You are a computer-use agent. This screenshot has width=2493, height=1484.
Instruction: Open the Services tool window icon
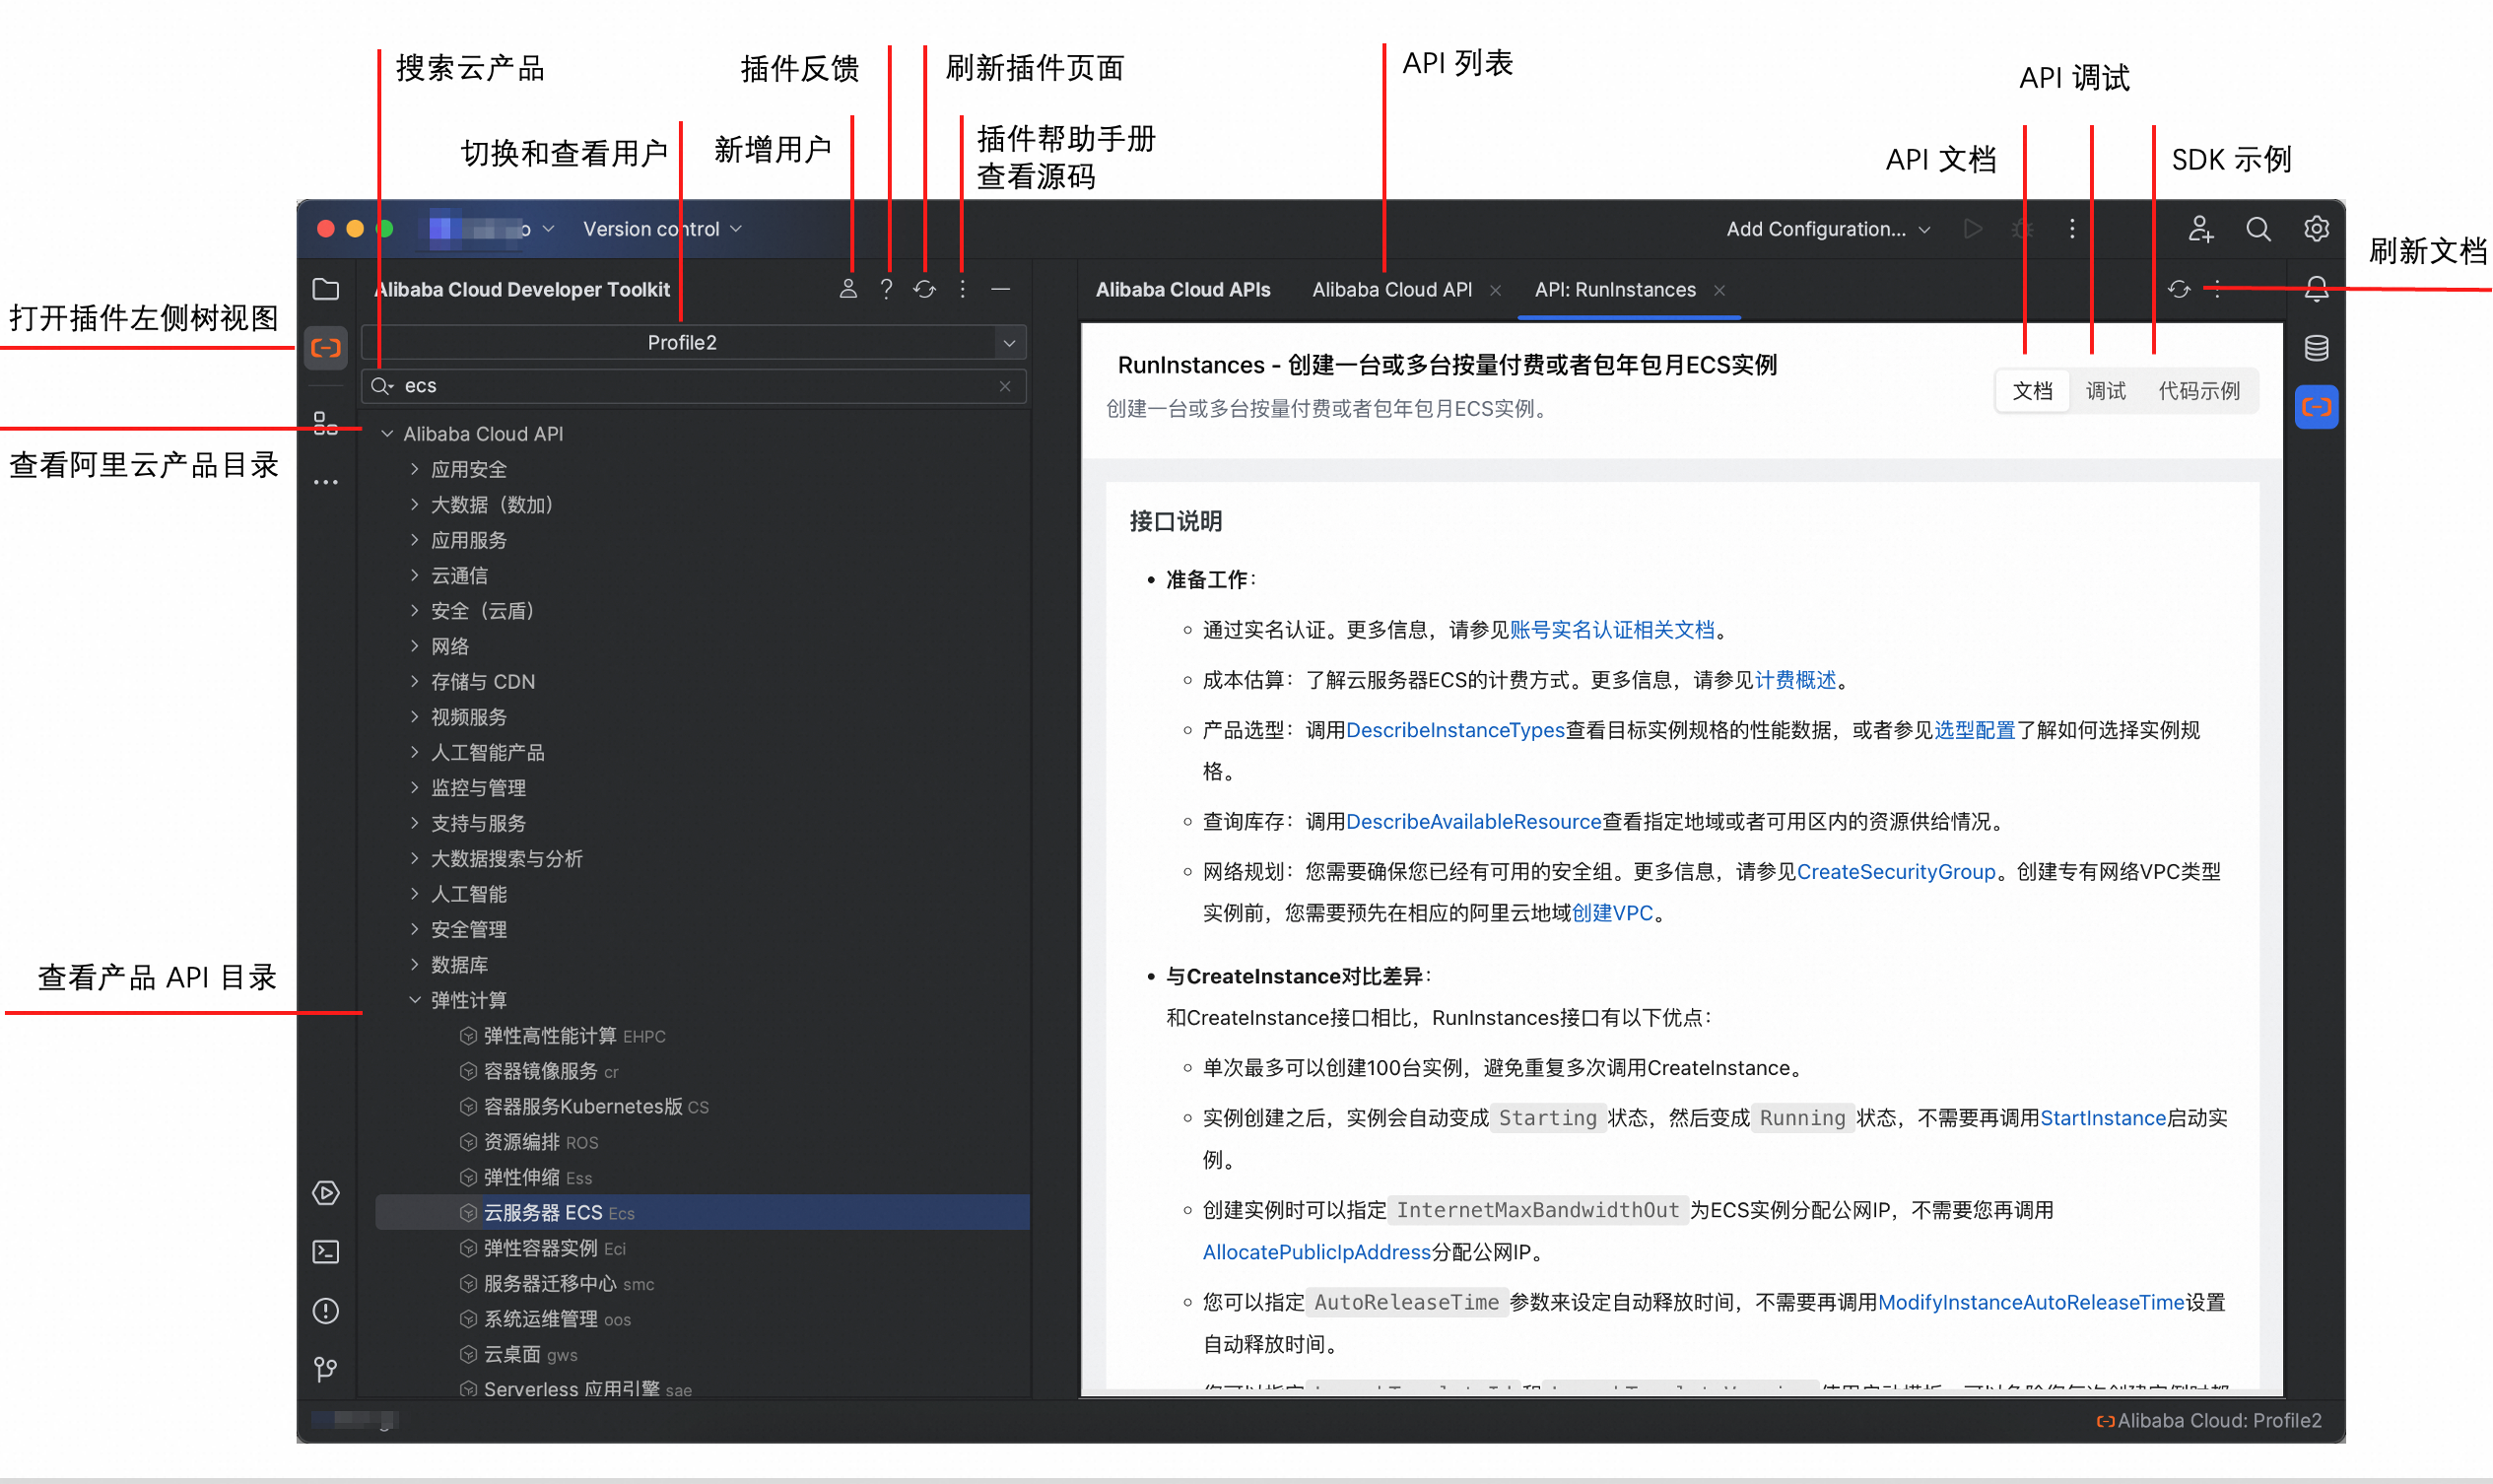pos(326,1193)
